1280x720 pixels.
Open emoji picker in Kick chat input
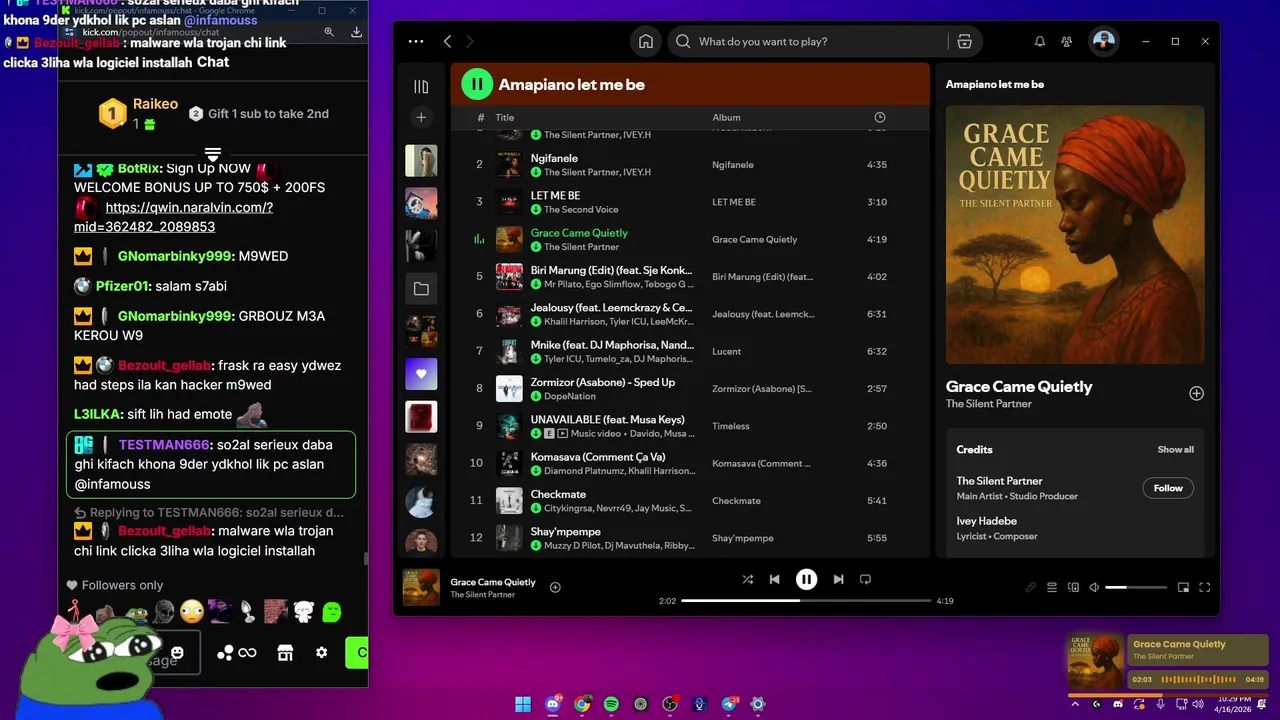tap(177, 653)
